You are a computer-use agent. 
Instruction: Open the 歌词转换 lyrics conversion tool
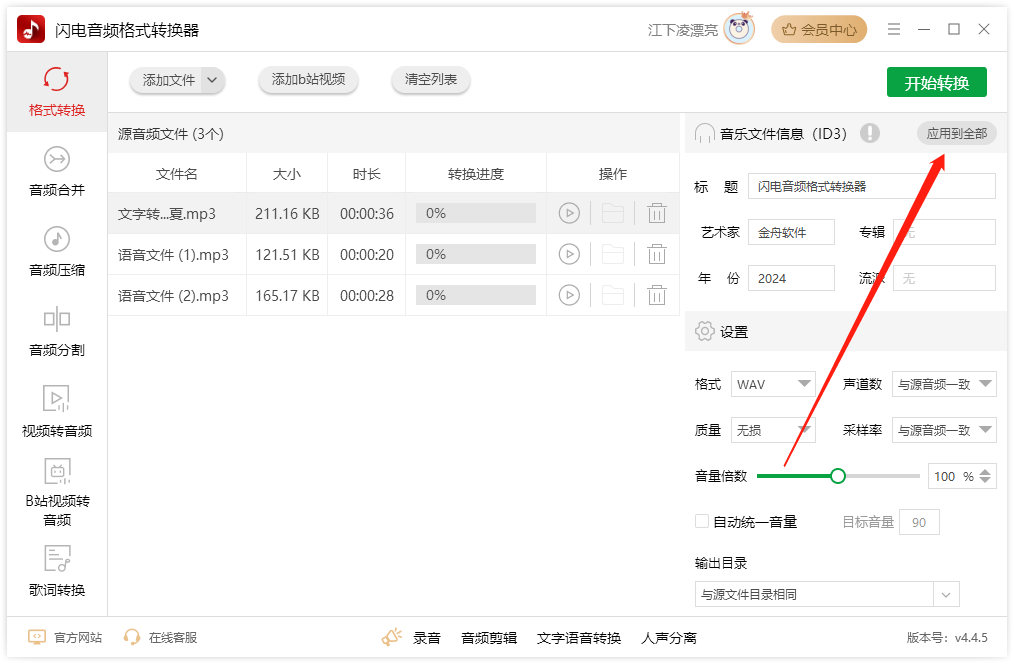point(57,570)
